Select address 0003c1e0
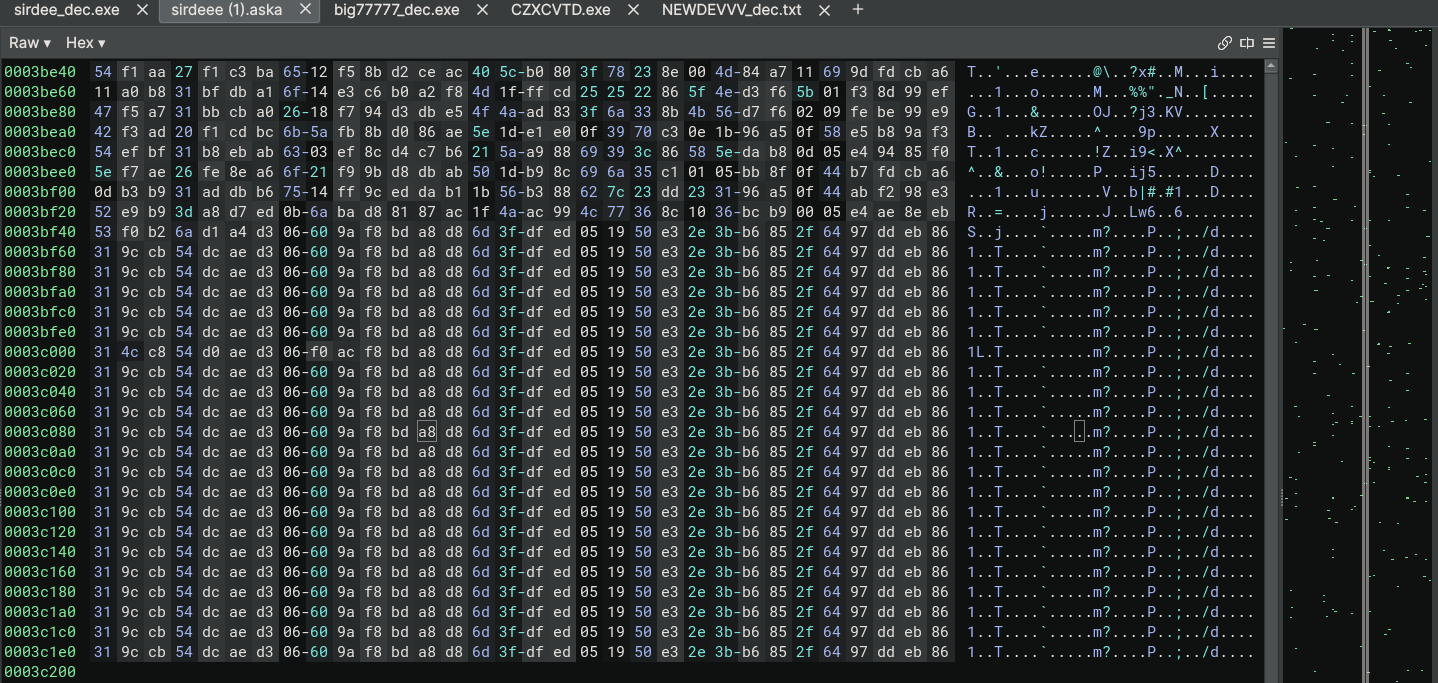The image size is (1438, 683). (40, 651)
